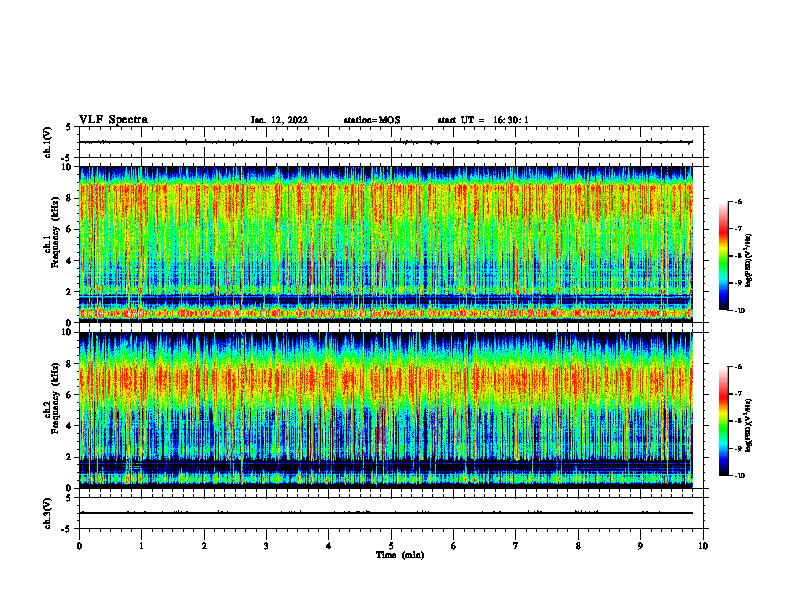Click the ch.1(V) waveform axis label
Screen dimensions: 792x612
pyautogui.click(x=47, y=142)
